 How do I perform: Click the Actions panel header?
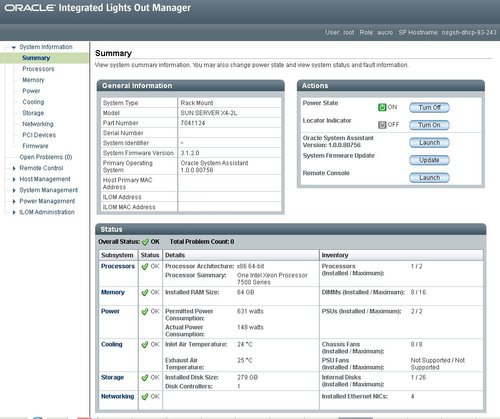click(x=391, y=86)
